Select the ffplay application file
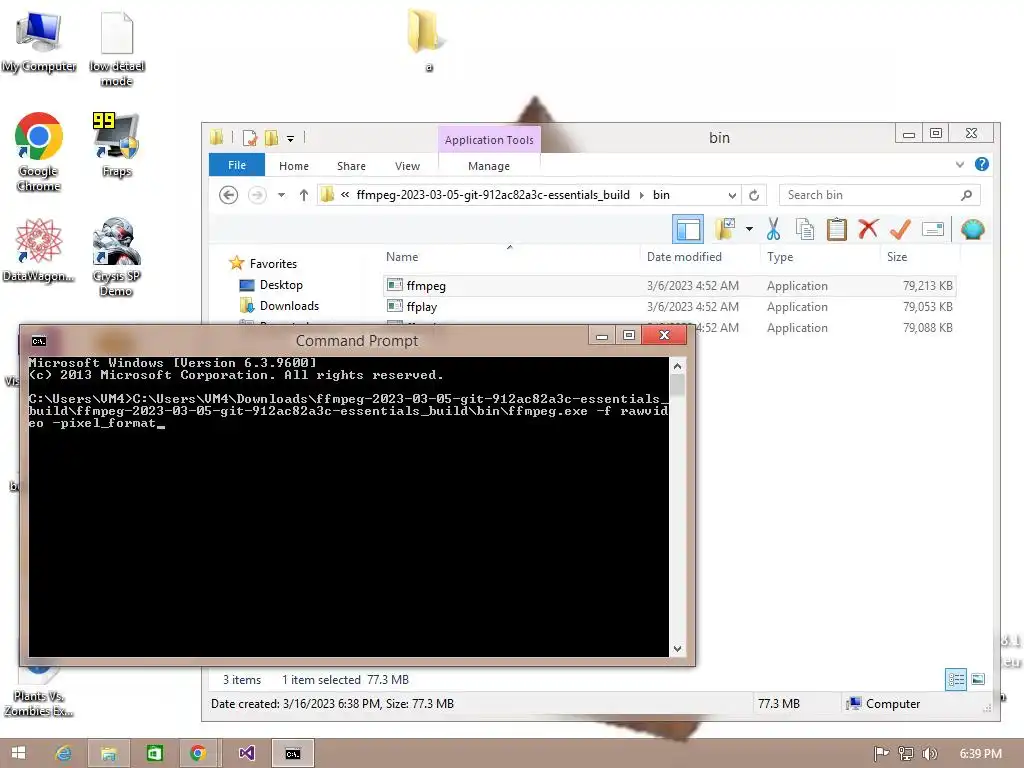Viewport: 1024px width, 768px height. click(669, 306)
